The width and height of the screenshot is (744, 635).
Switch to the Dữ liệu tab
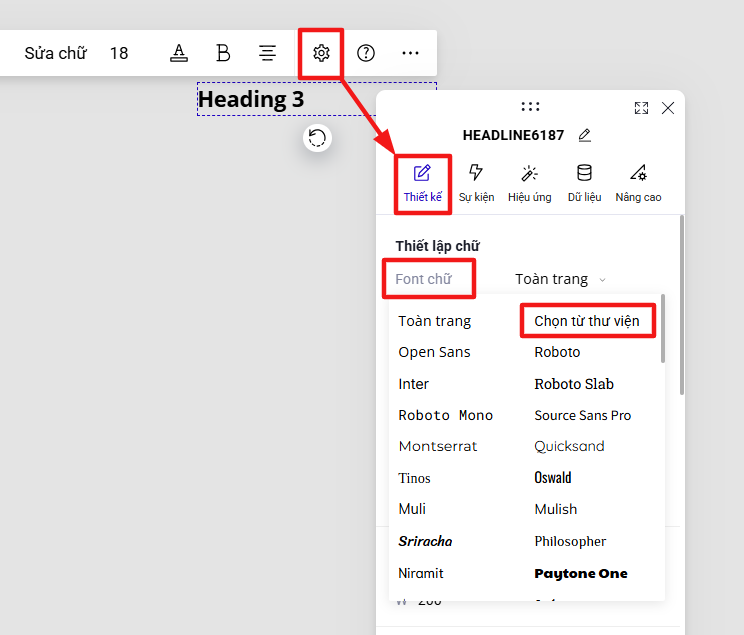(x=585, y=184)
